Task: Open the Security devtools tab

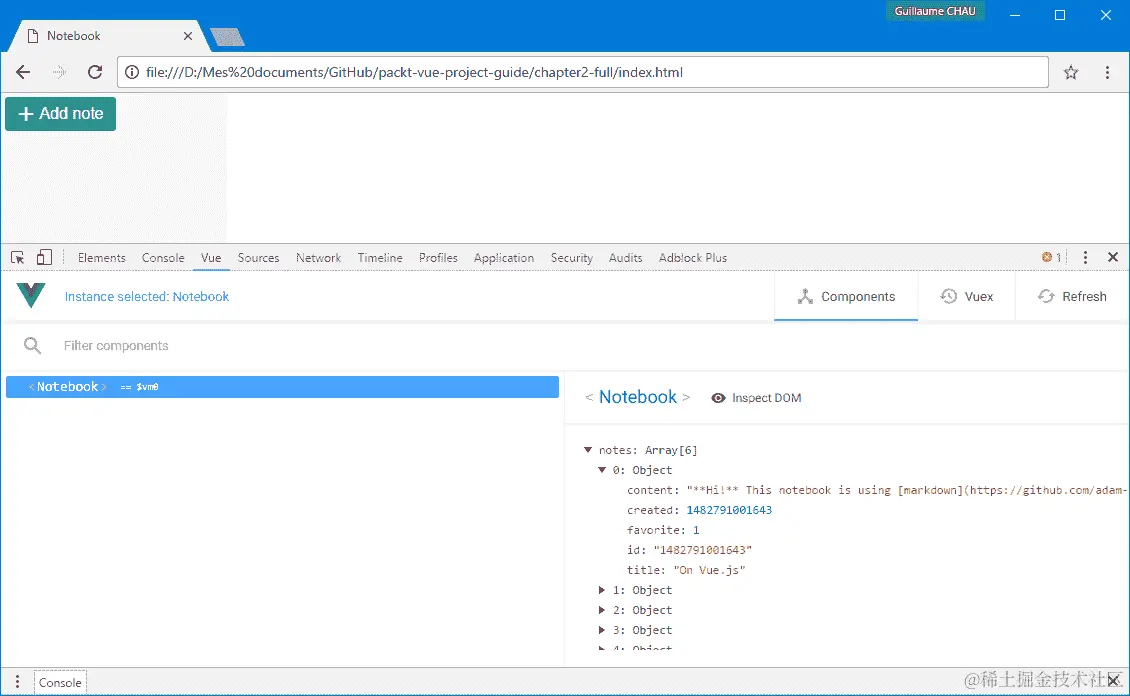Action: coord(571,258)
